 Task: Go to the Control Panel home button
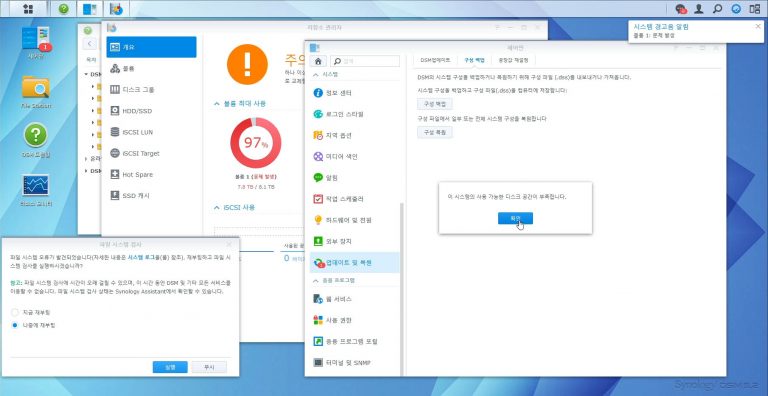point(318,61)
